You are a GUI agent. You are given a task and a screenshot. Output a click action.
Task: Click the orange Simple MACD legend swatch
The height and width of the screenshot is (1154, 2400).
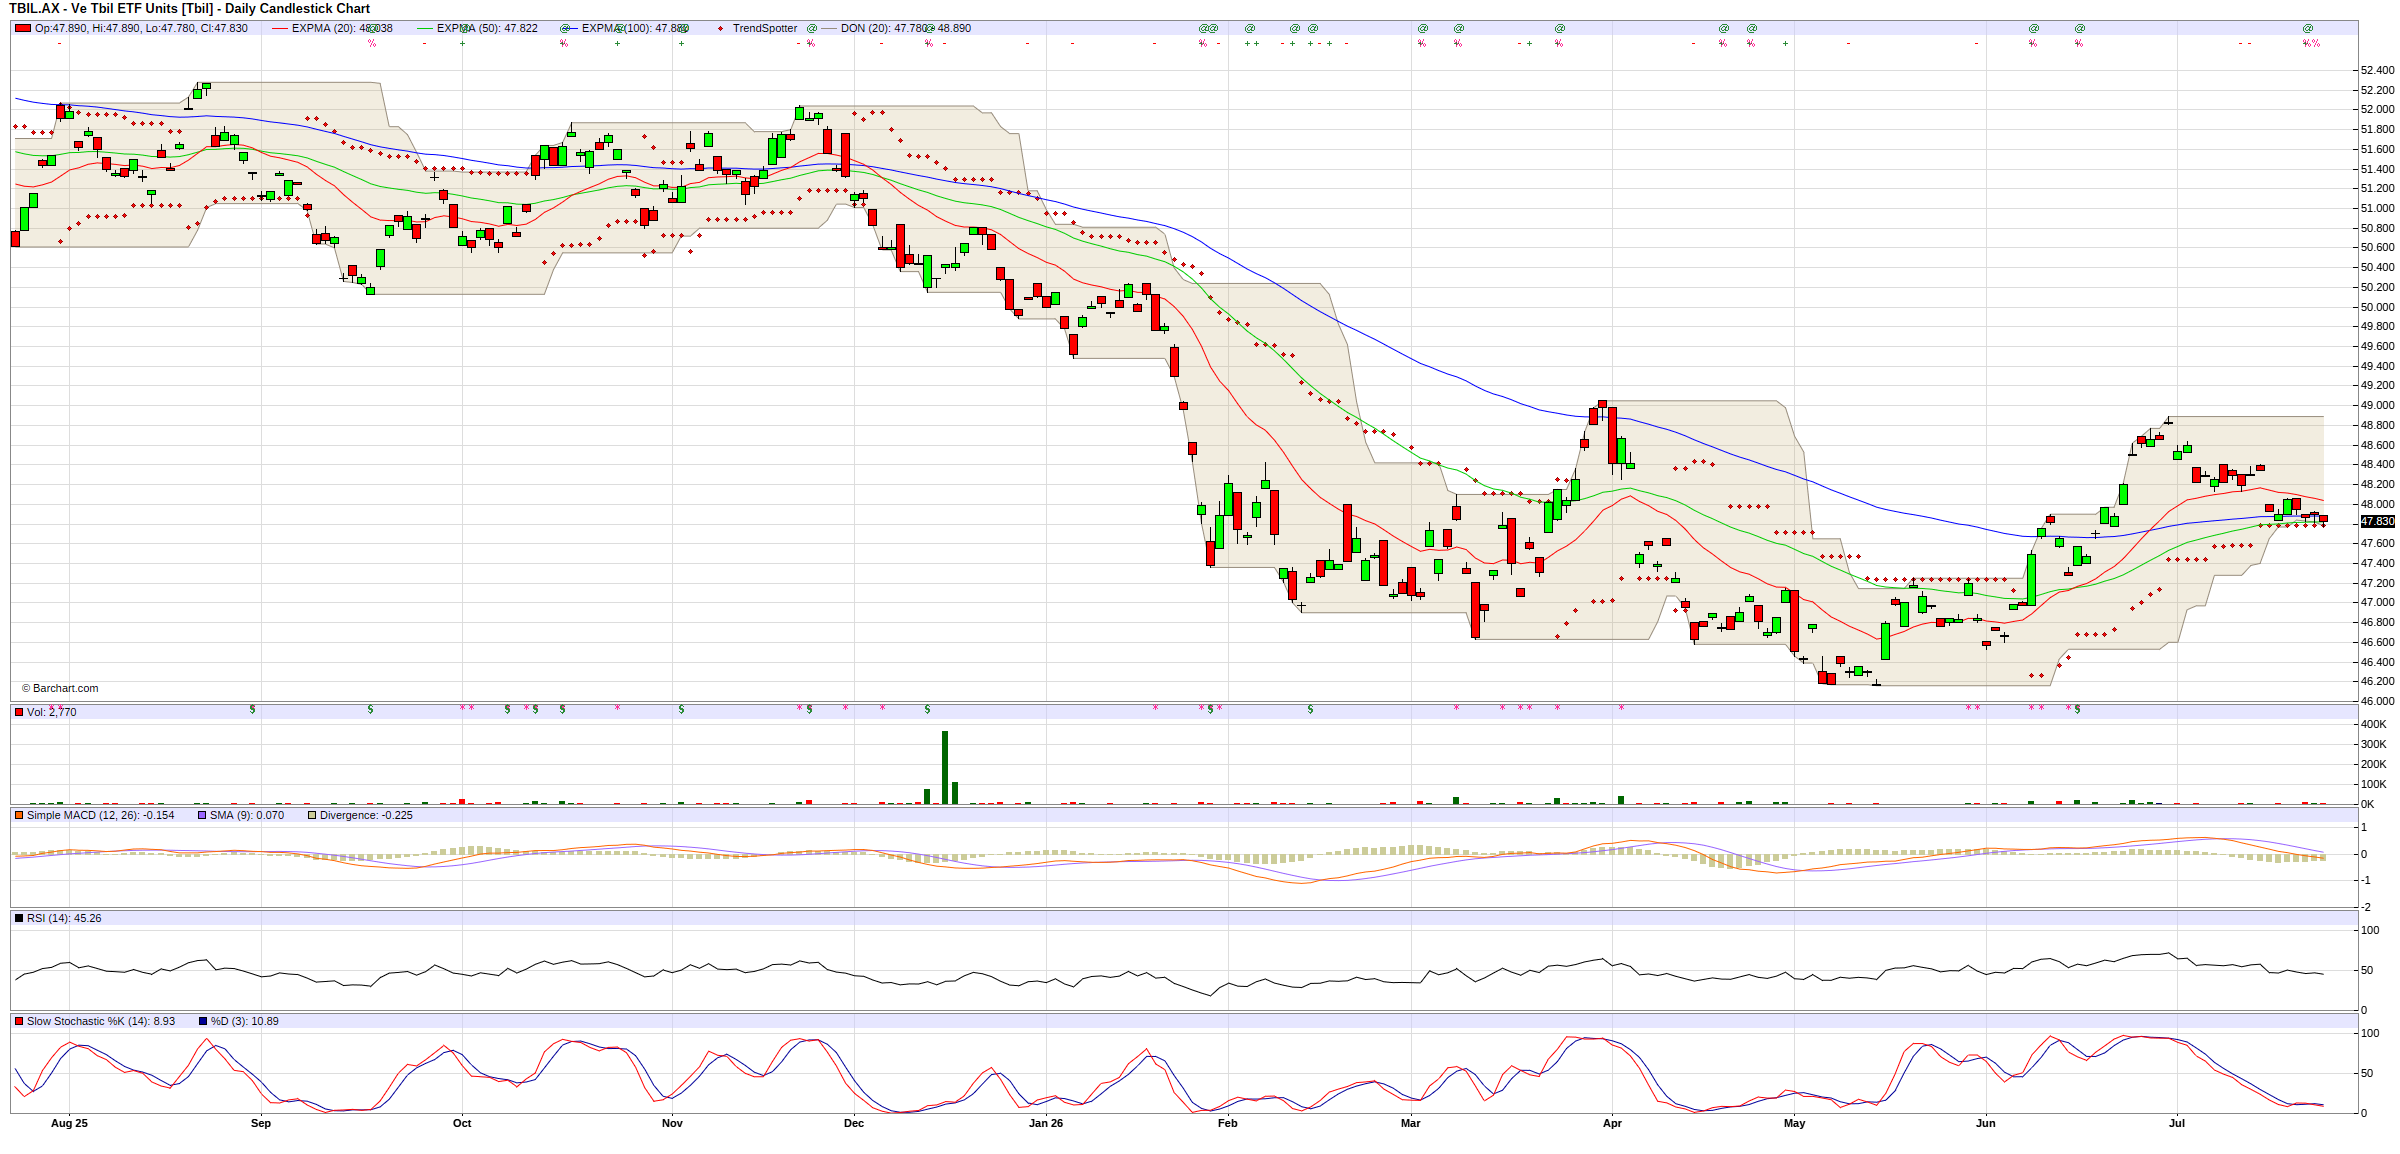[19, 815]
